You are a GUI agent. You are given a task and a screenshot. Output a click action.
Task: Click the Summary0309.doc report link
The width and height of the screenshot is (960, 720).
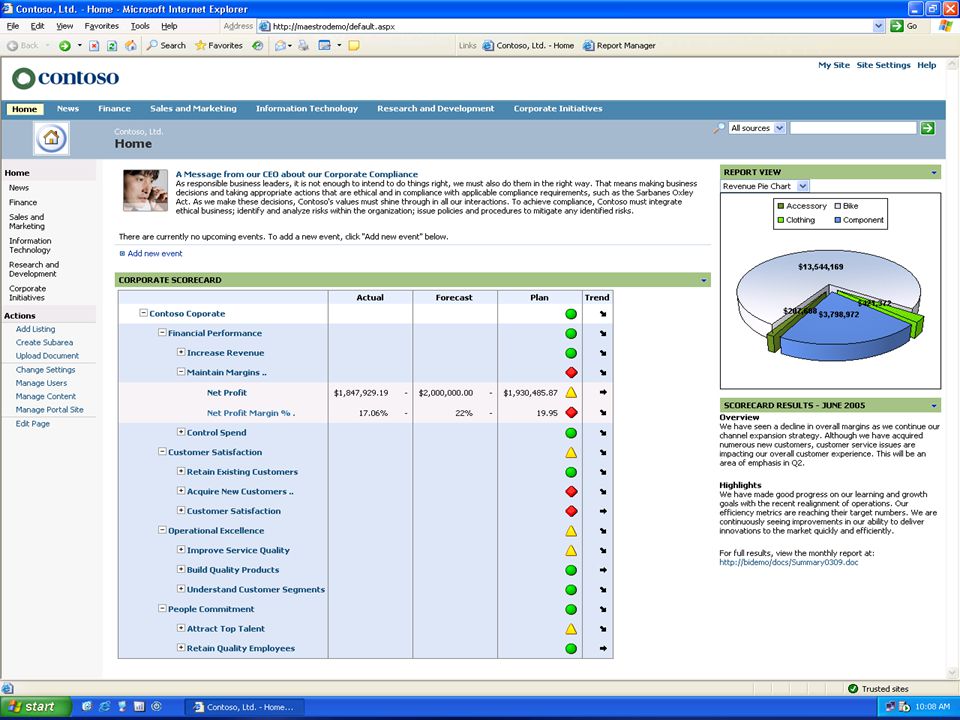(x=789, y=562)
